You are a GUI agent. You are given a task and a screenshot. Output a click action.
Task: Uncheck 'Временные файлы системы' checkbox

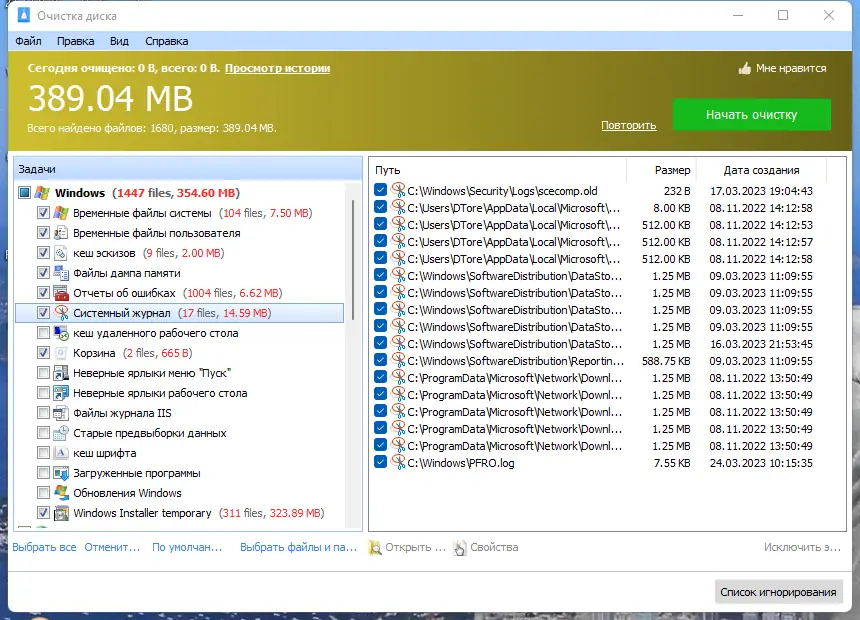[43, 213]
